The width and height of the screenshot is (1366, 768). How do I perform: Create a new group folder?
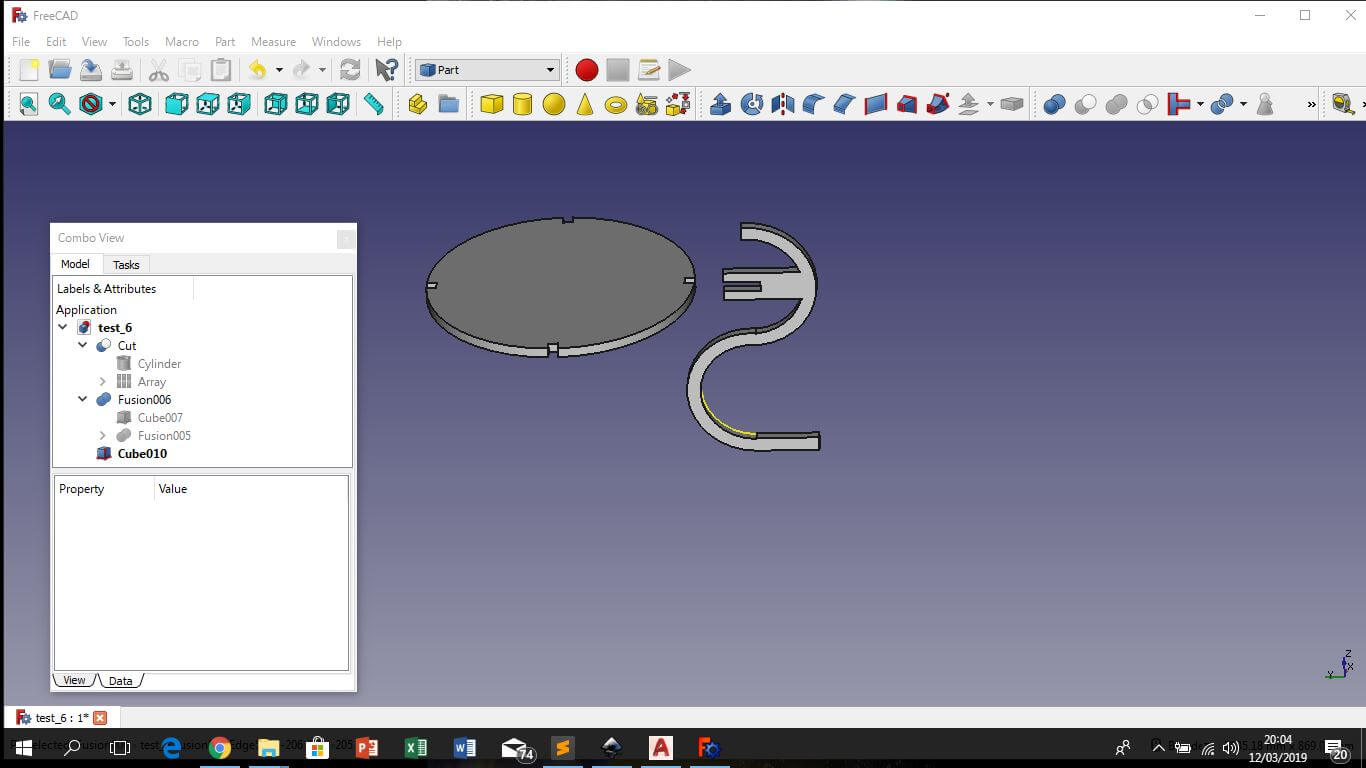pyautogui.click(x=449, y=104)
